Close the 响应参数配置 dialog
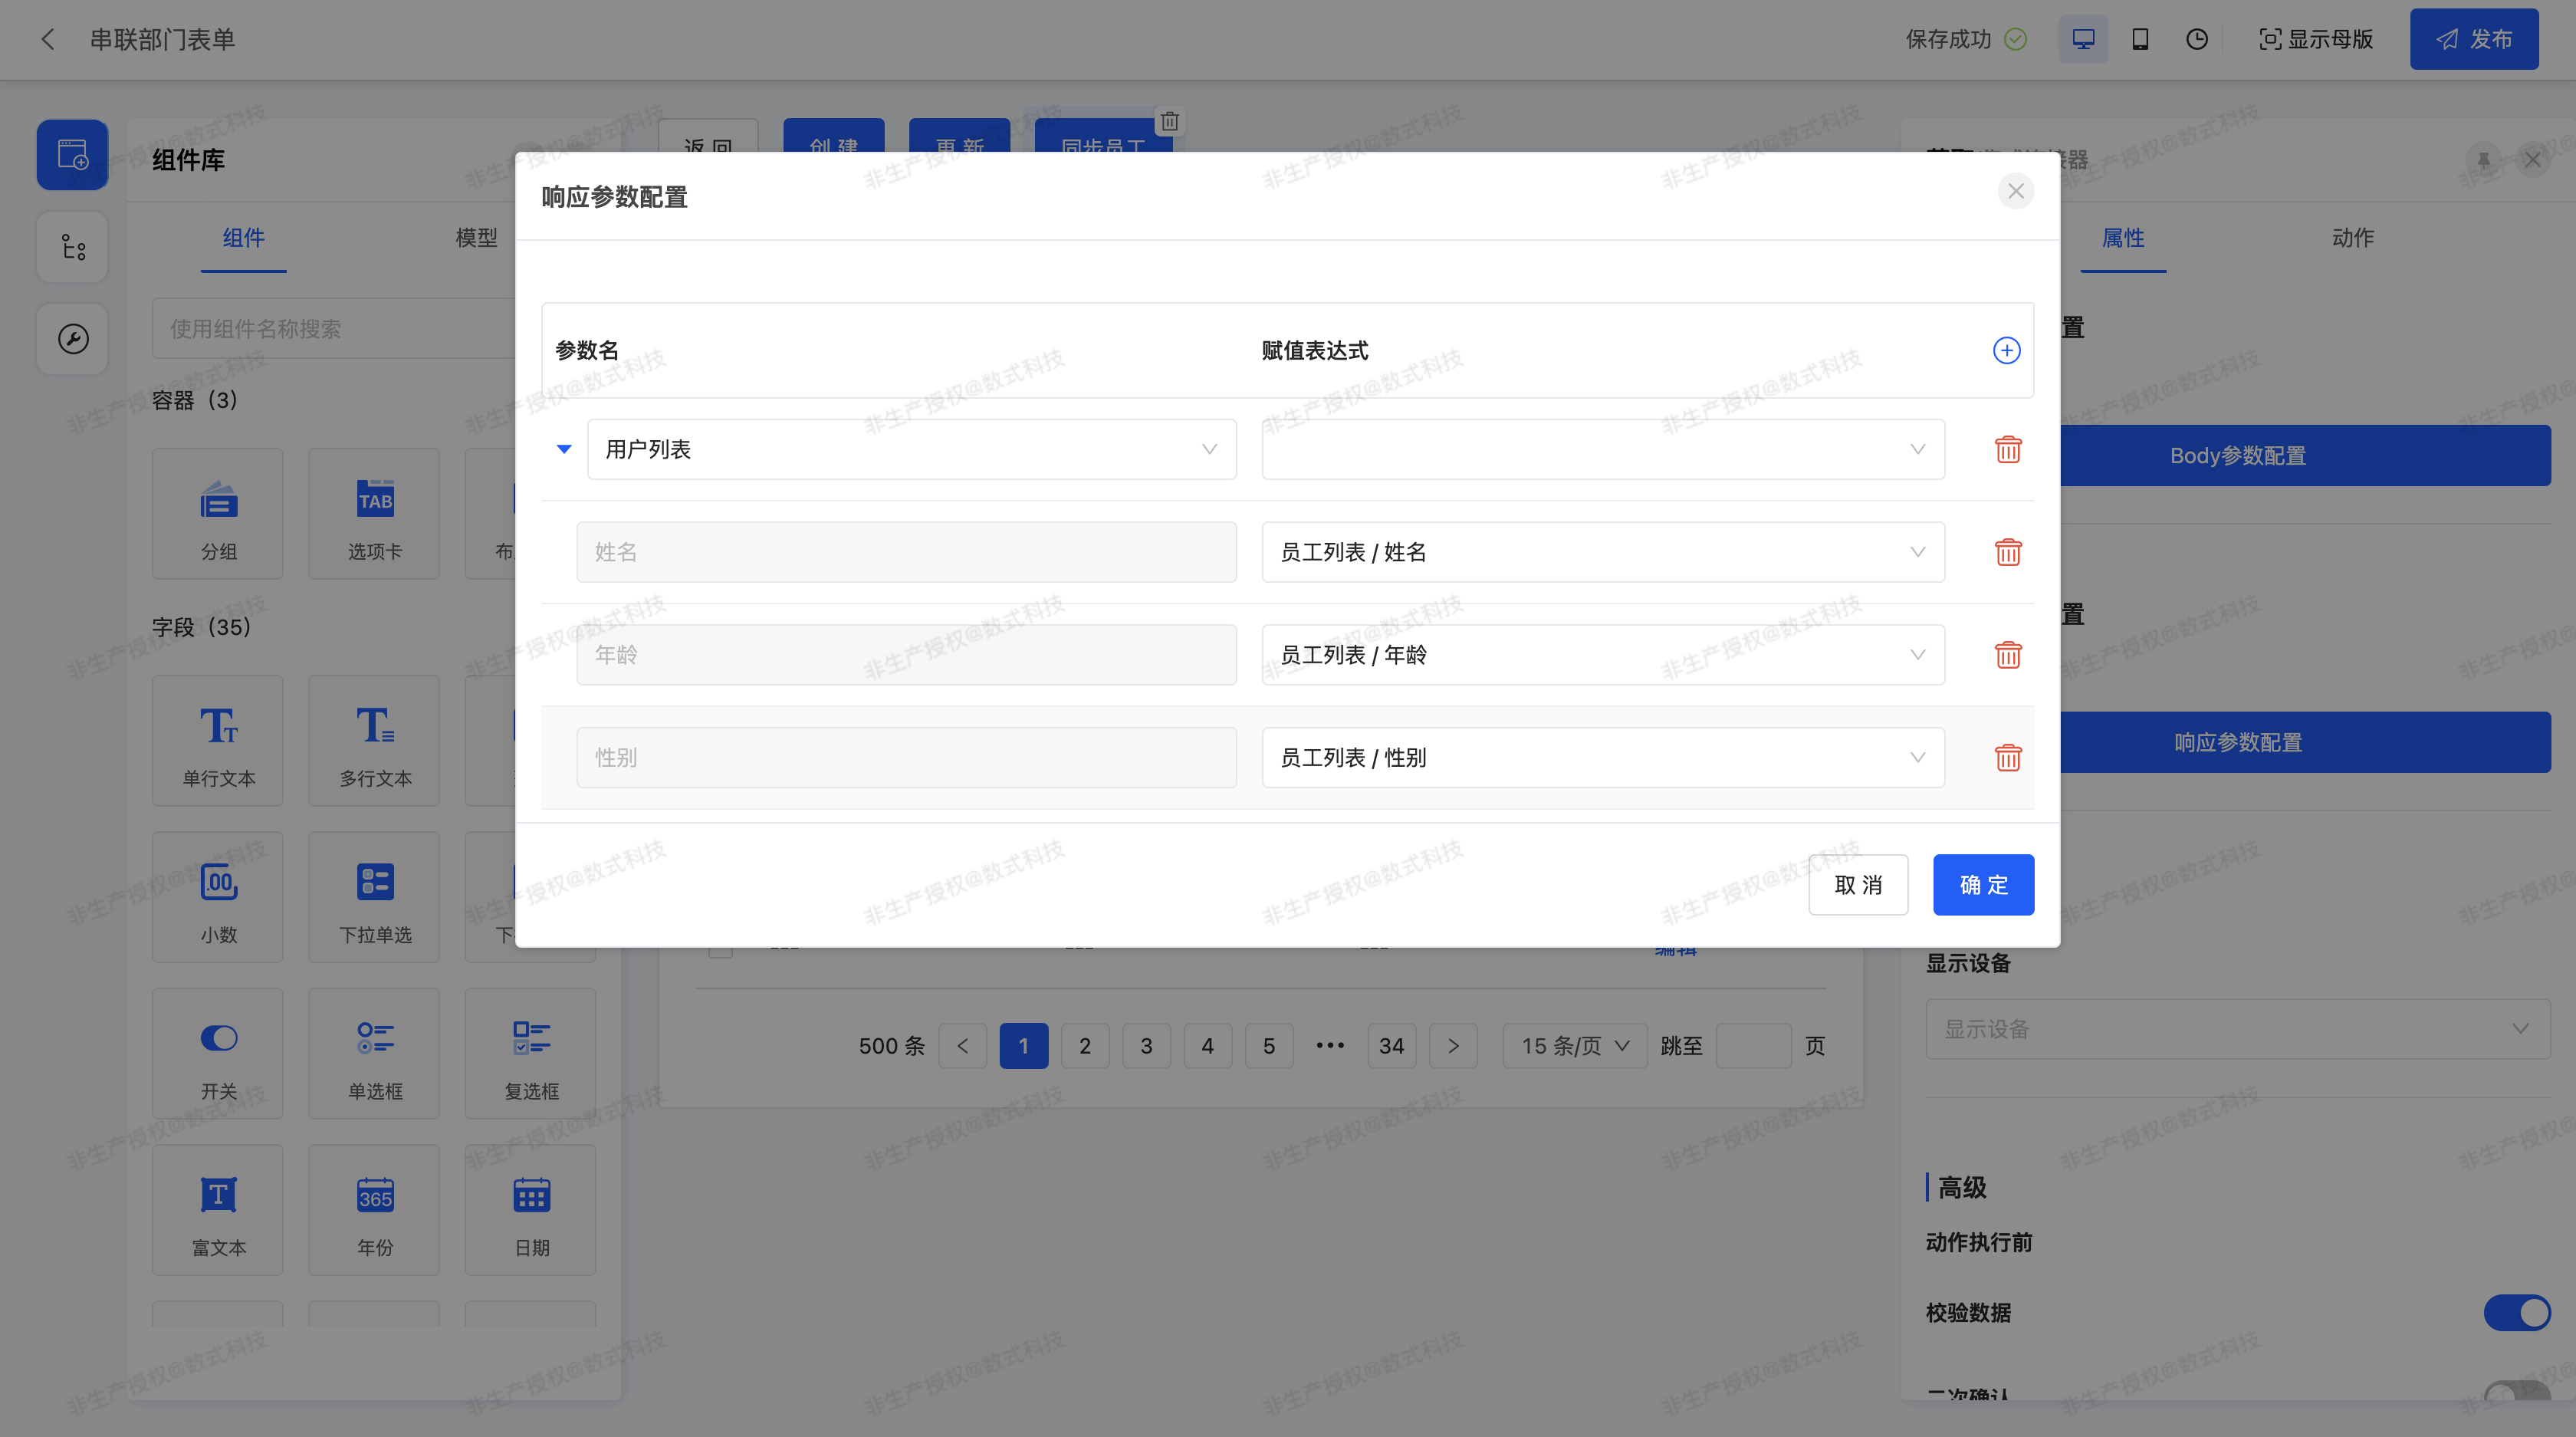 (x=2016, y=191)
